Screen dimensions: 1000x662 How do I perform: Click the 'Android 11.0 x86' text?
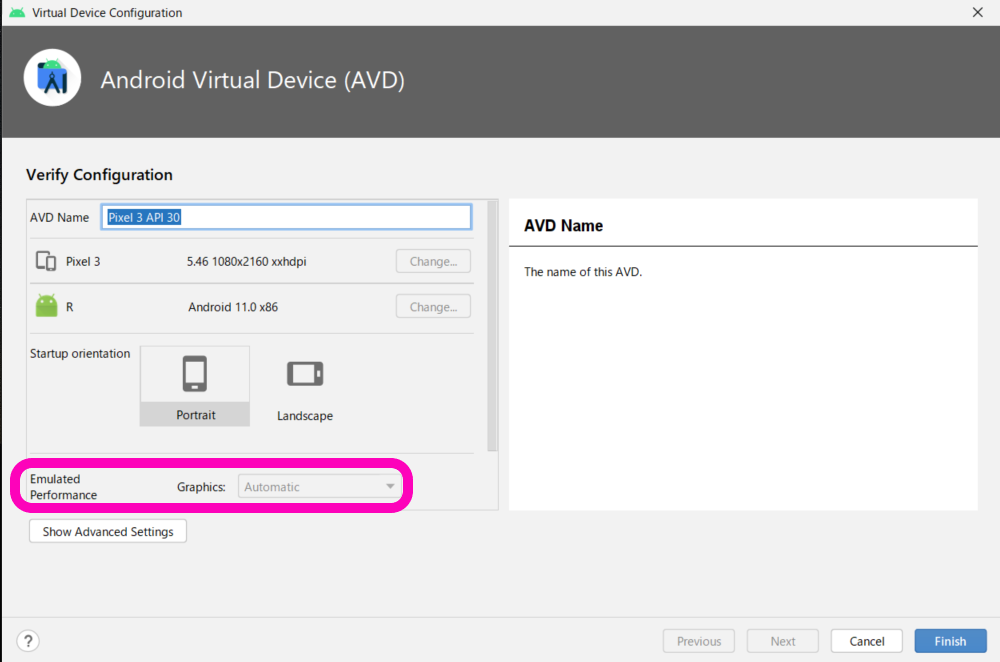pos(233,307)
